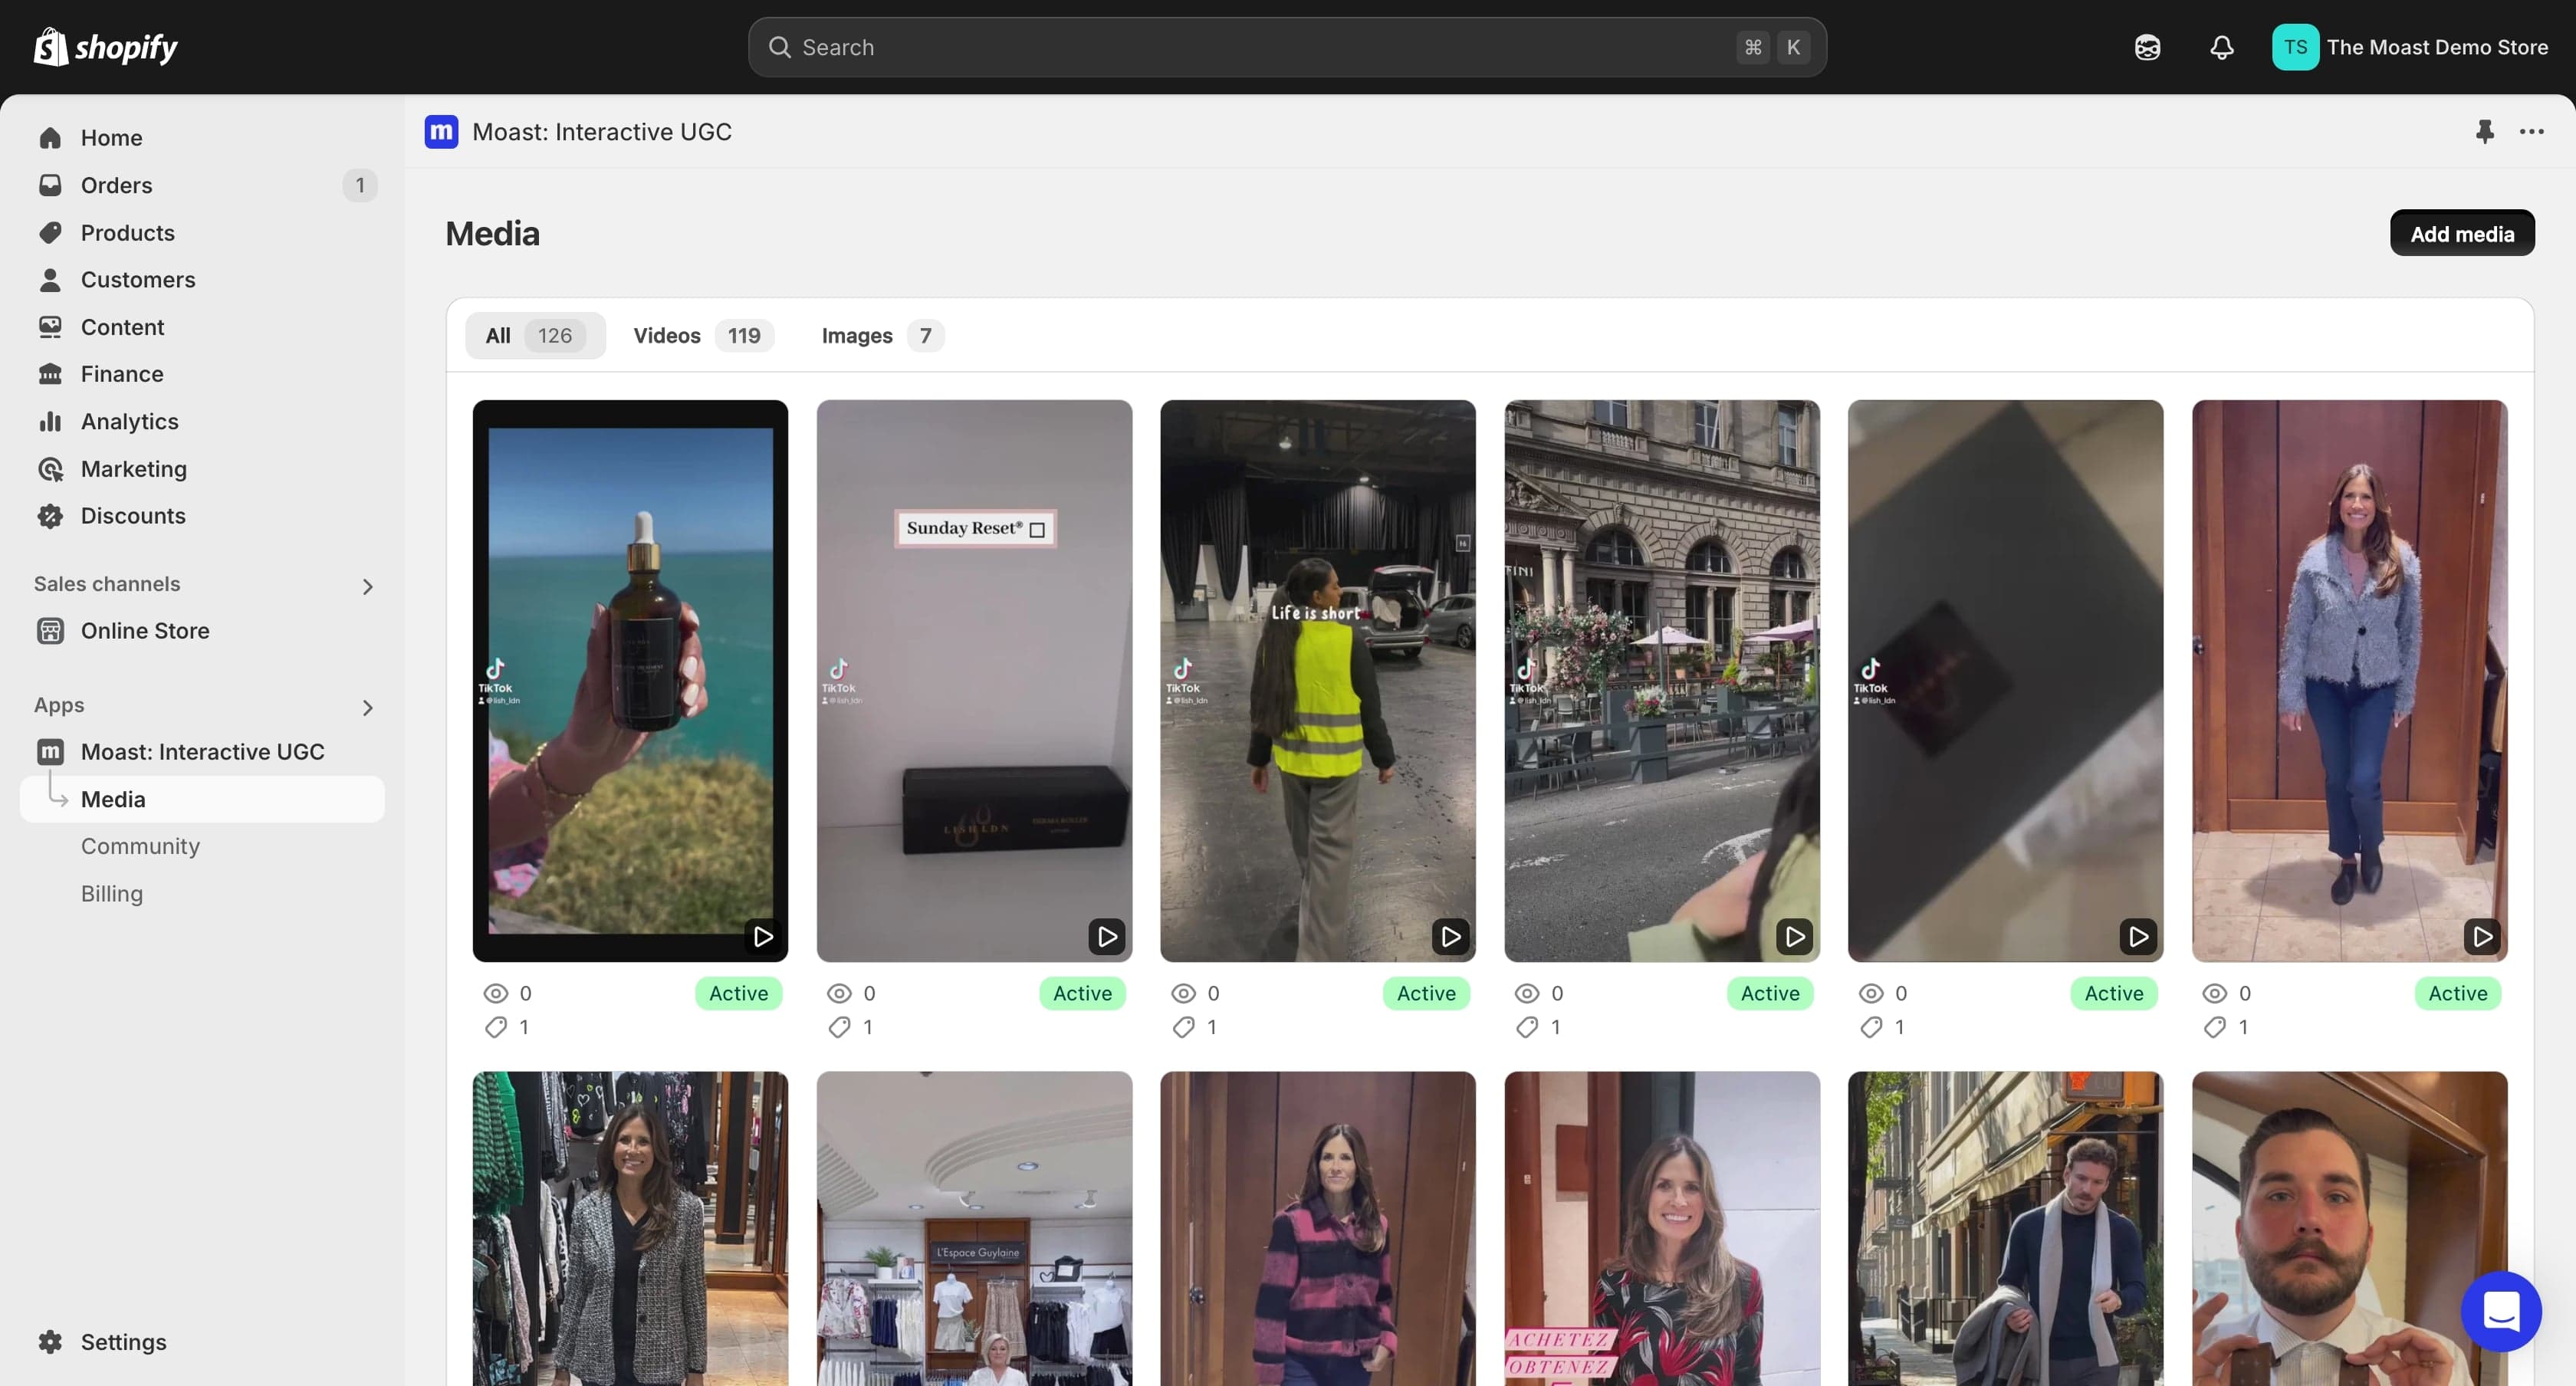Click the tag icon under Sunday Reset video
This screenshot has height=1386, width=2576.
[x=839, y=1027]
